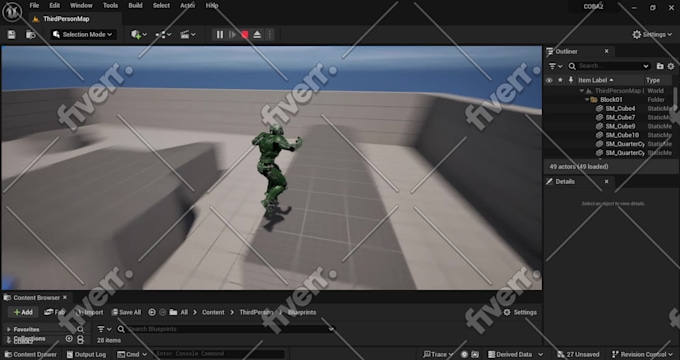Select the Details panel tab
The image size is (680, 360).
pos(565,181)
